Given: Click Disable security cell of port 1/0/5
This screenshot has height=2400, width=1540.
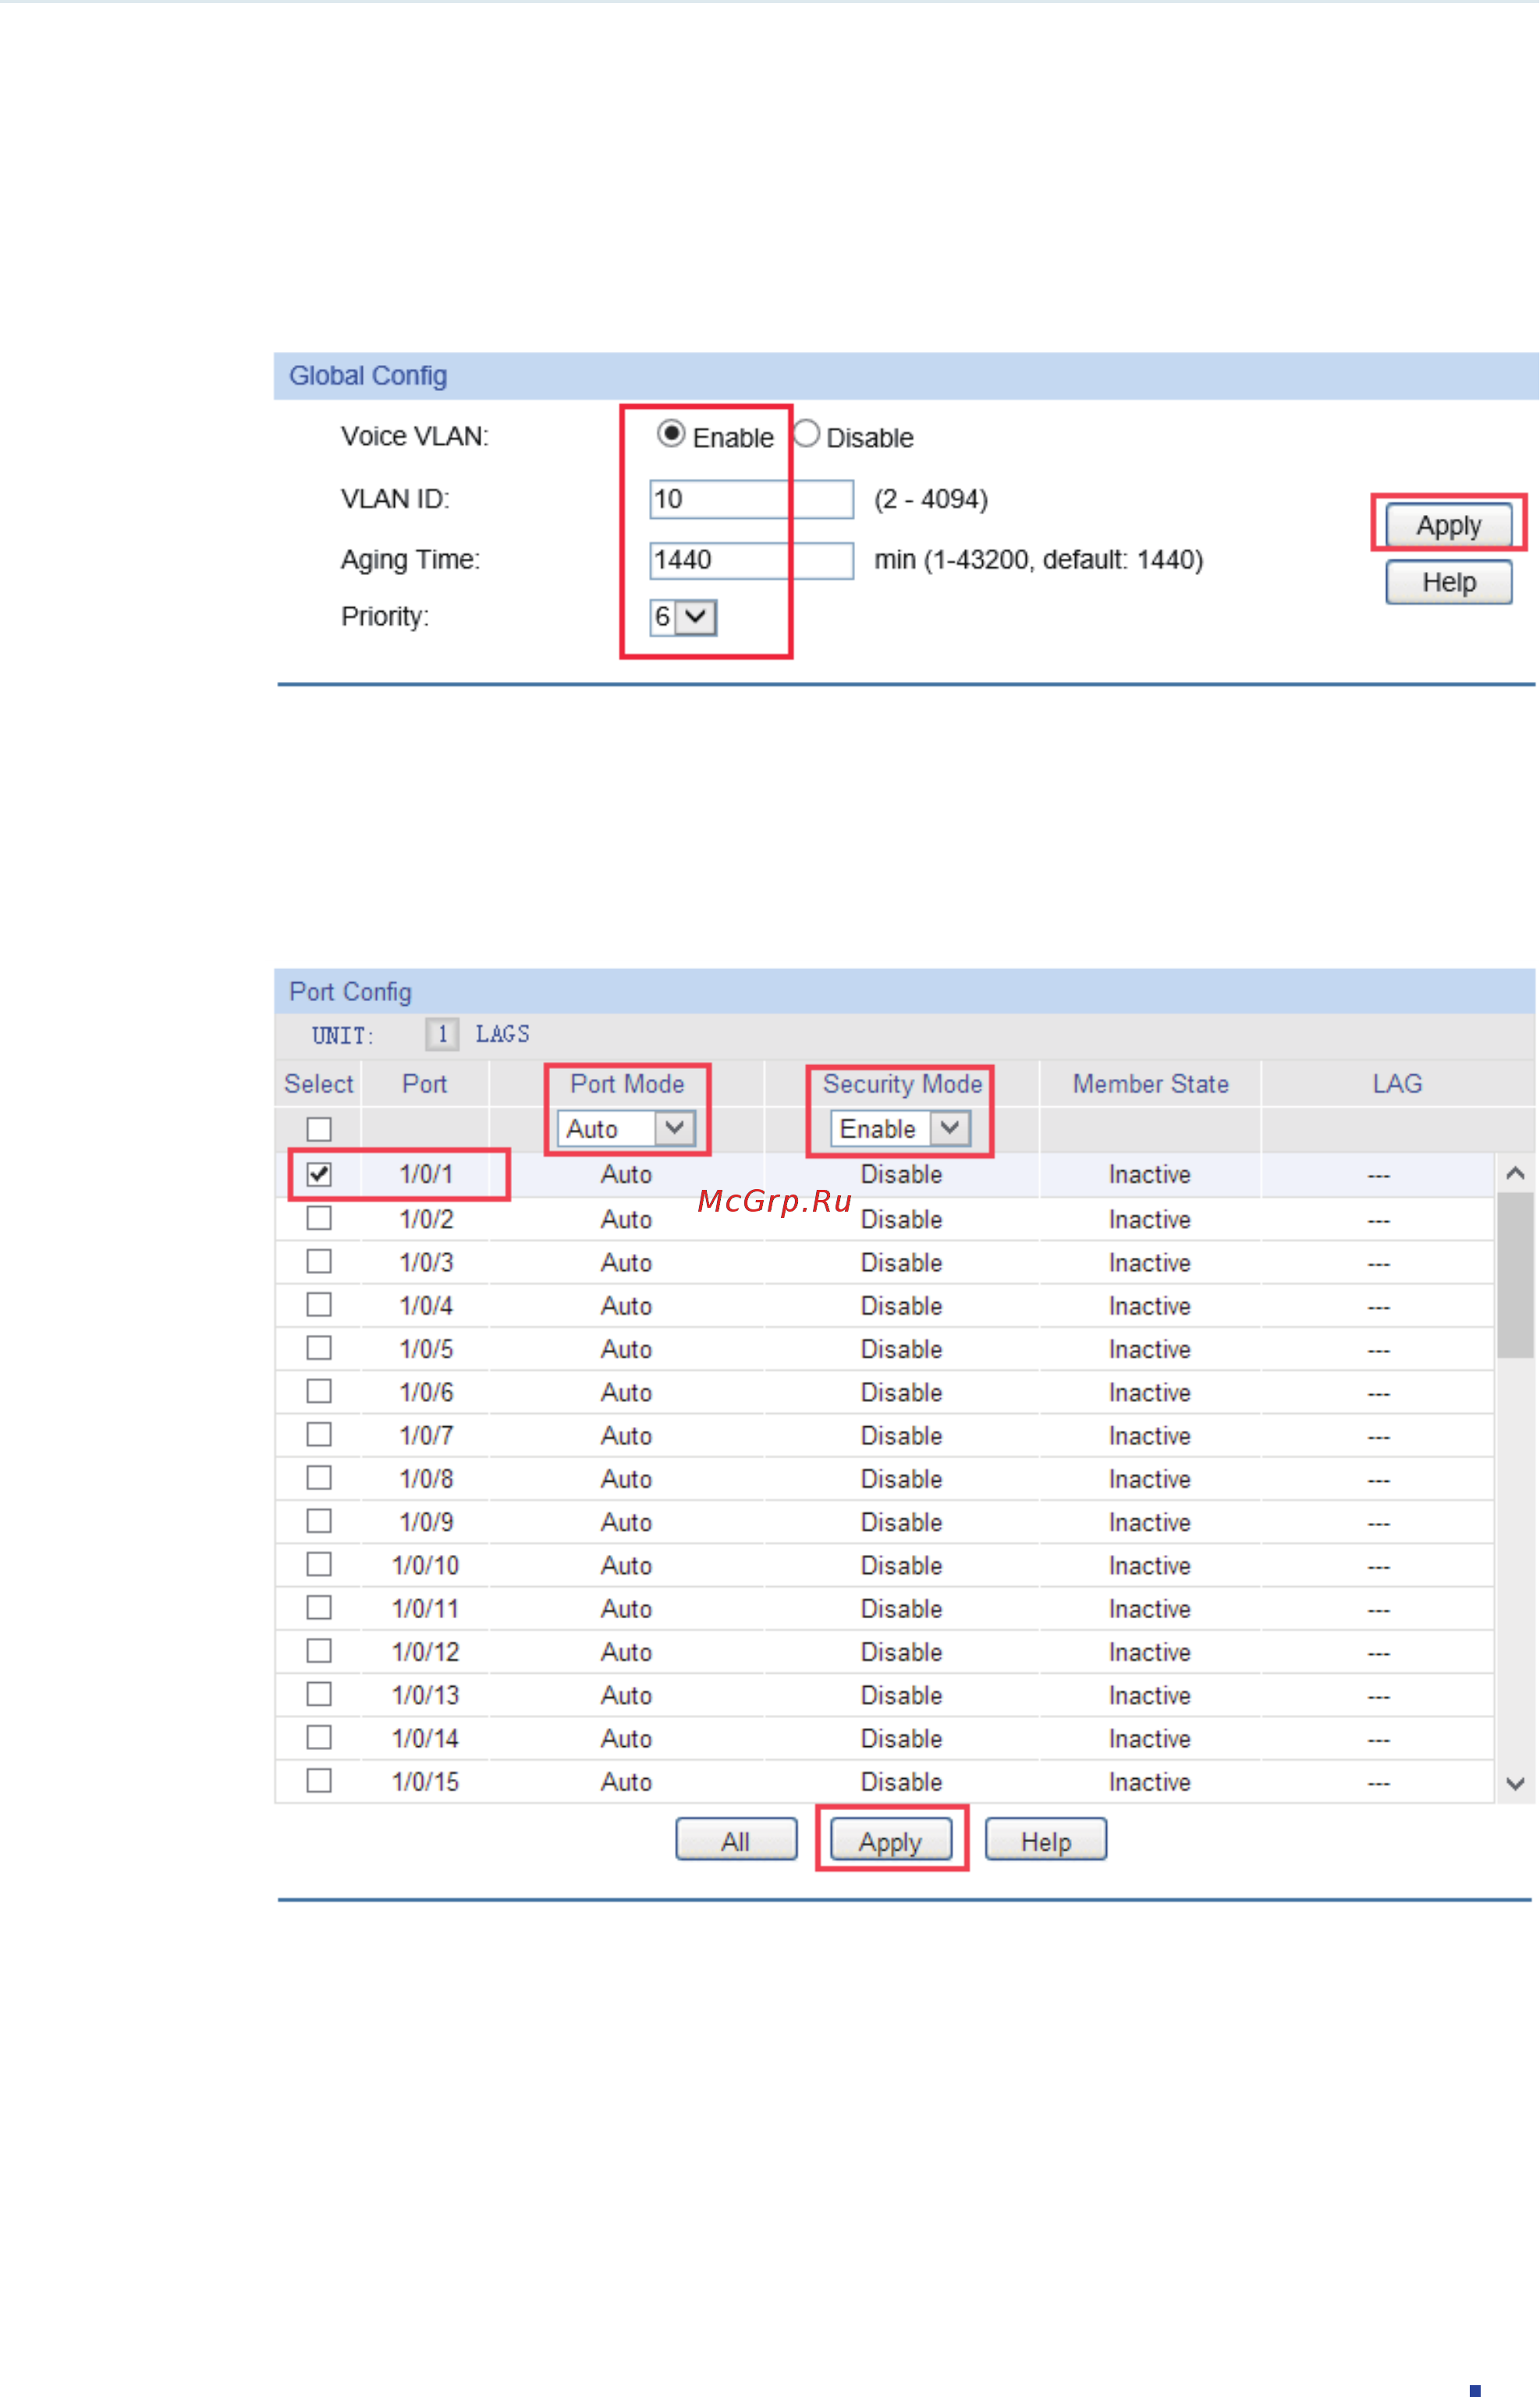Looking at the screenshot, I should pyautogui.click(x=901, y=1349).
